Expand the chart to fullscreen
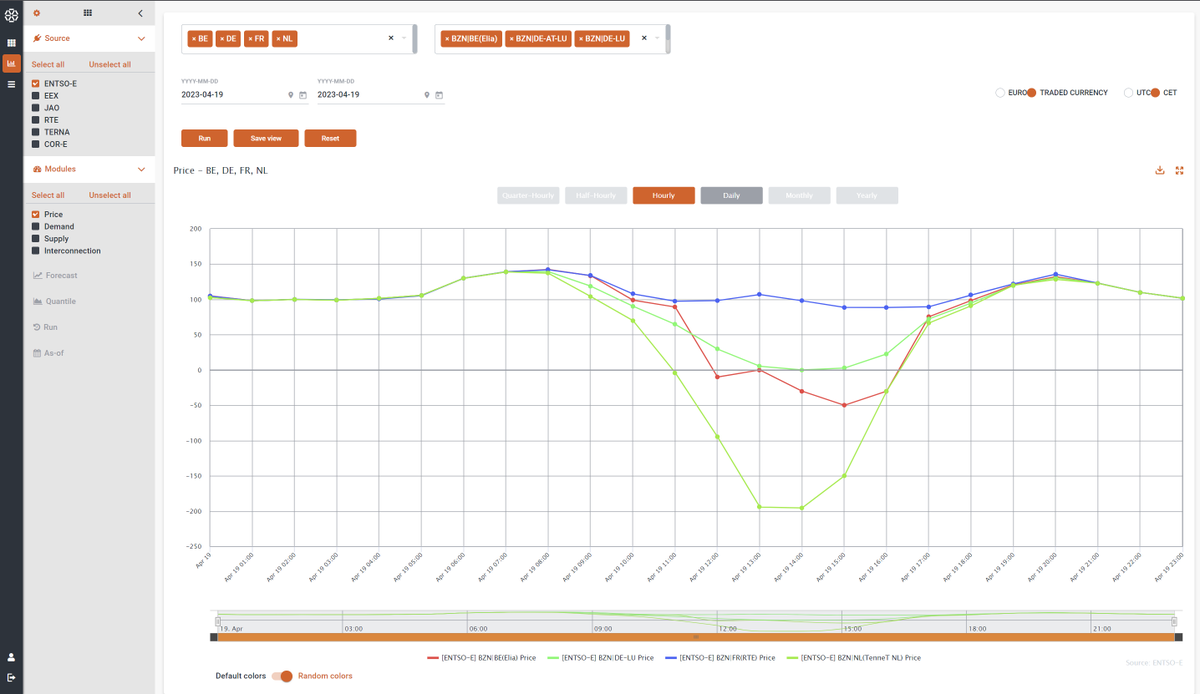The width and height of the screenshot is (1200, 694). [x=1179, y=170]
